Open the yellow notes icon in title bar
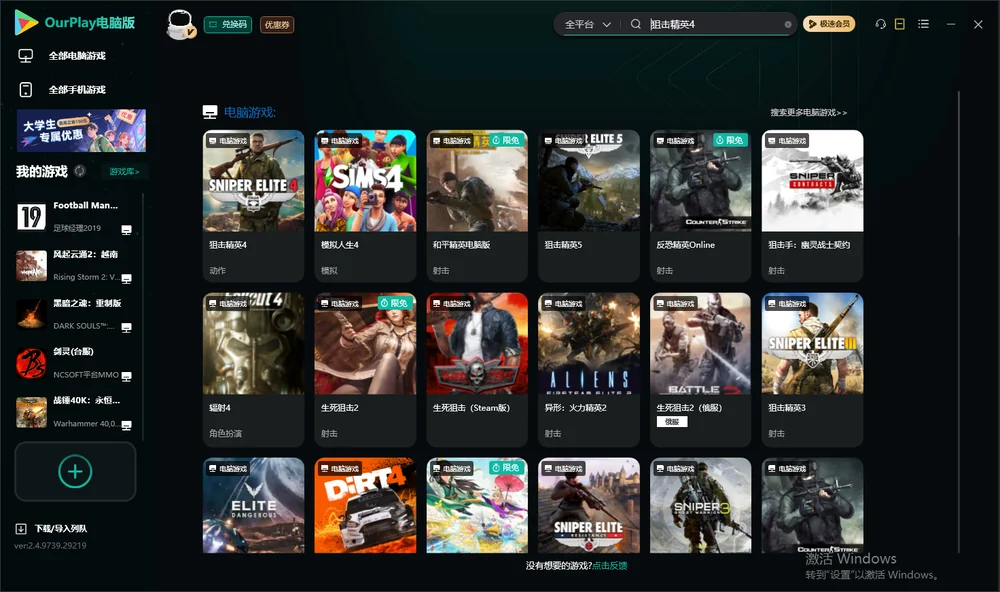The image size is (1000, 592). (900, 24)
